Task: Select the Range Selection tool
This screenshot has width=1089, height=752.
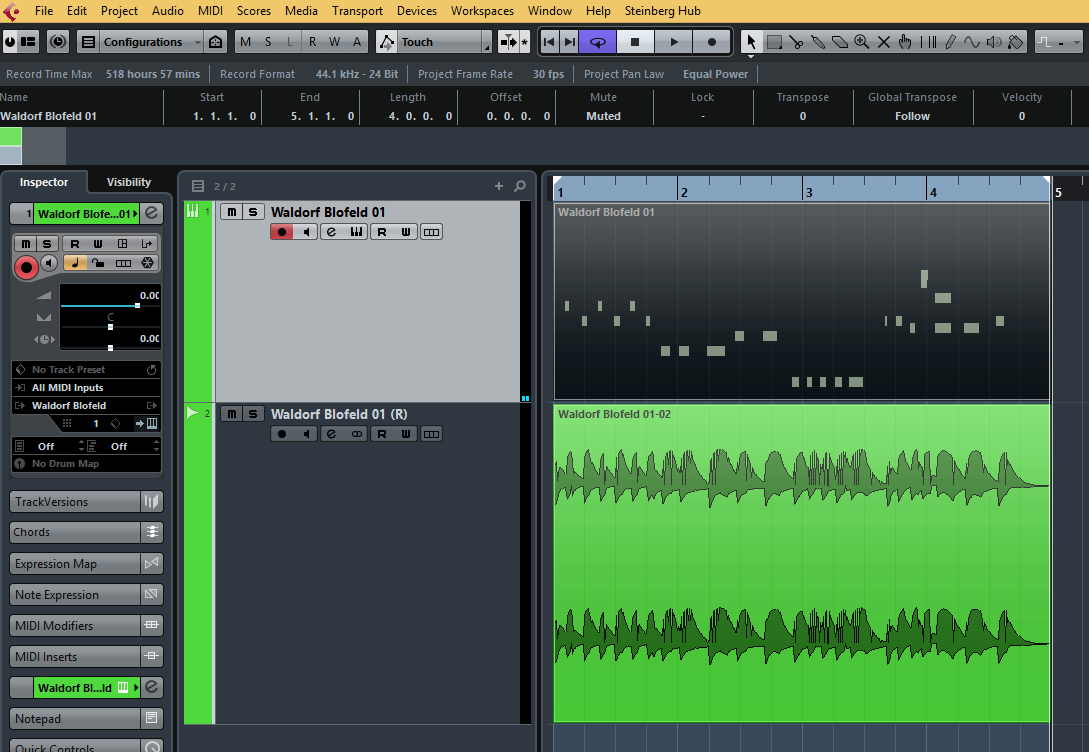Action: [774, 42]
